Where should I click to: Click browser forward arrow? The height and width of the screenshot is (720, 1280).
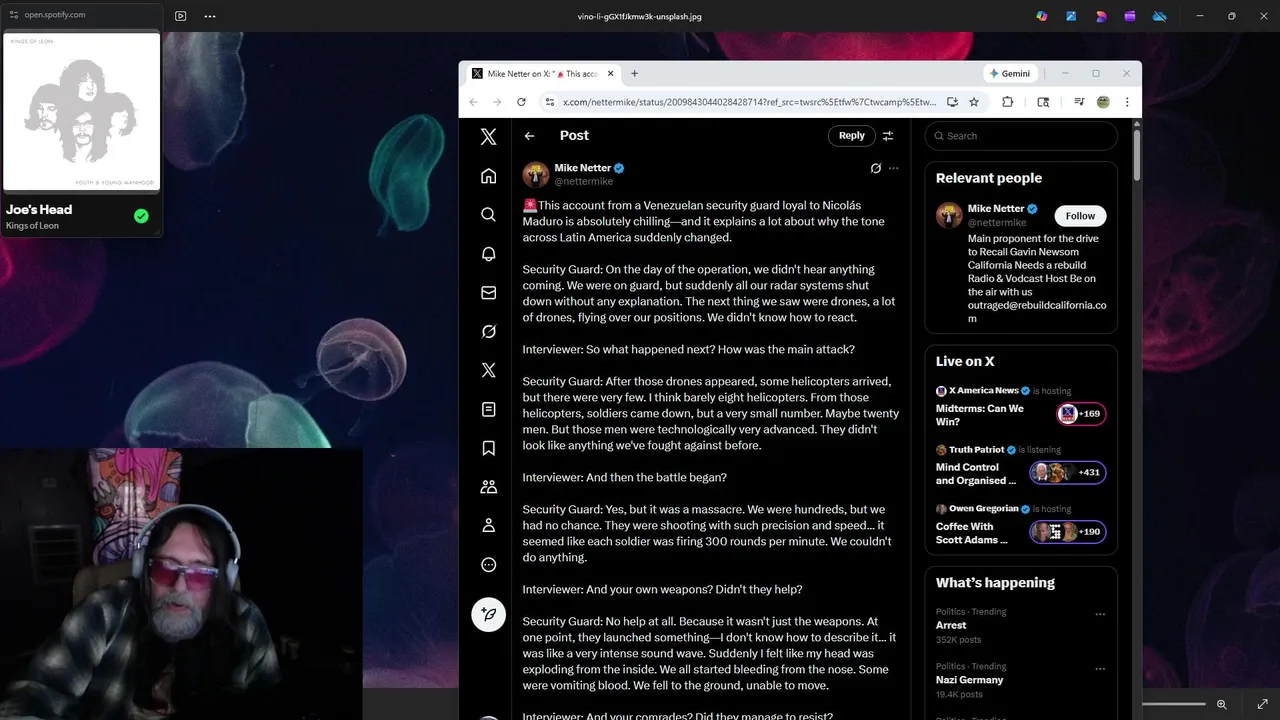point(497,102)
